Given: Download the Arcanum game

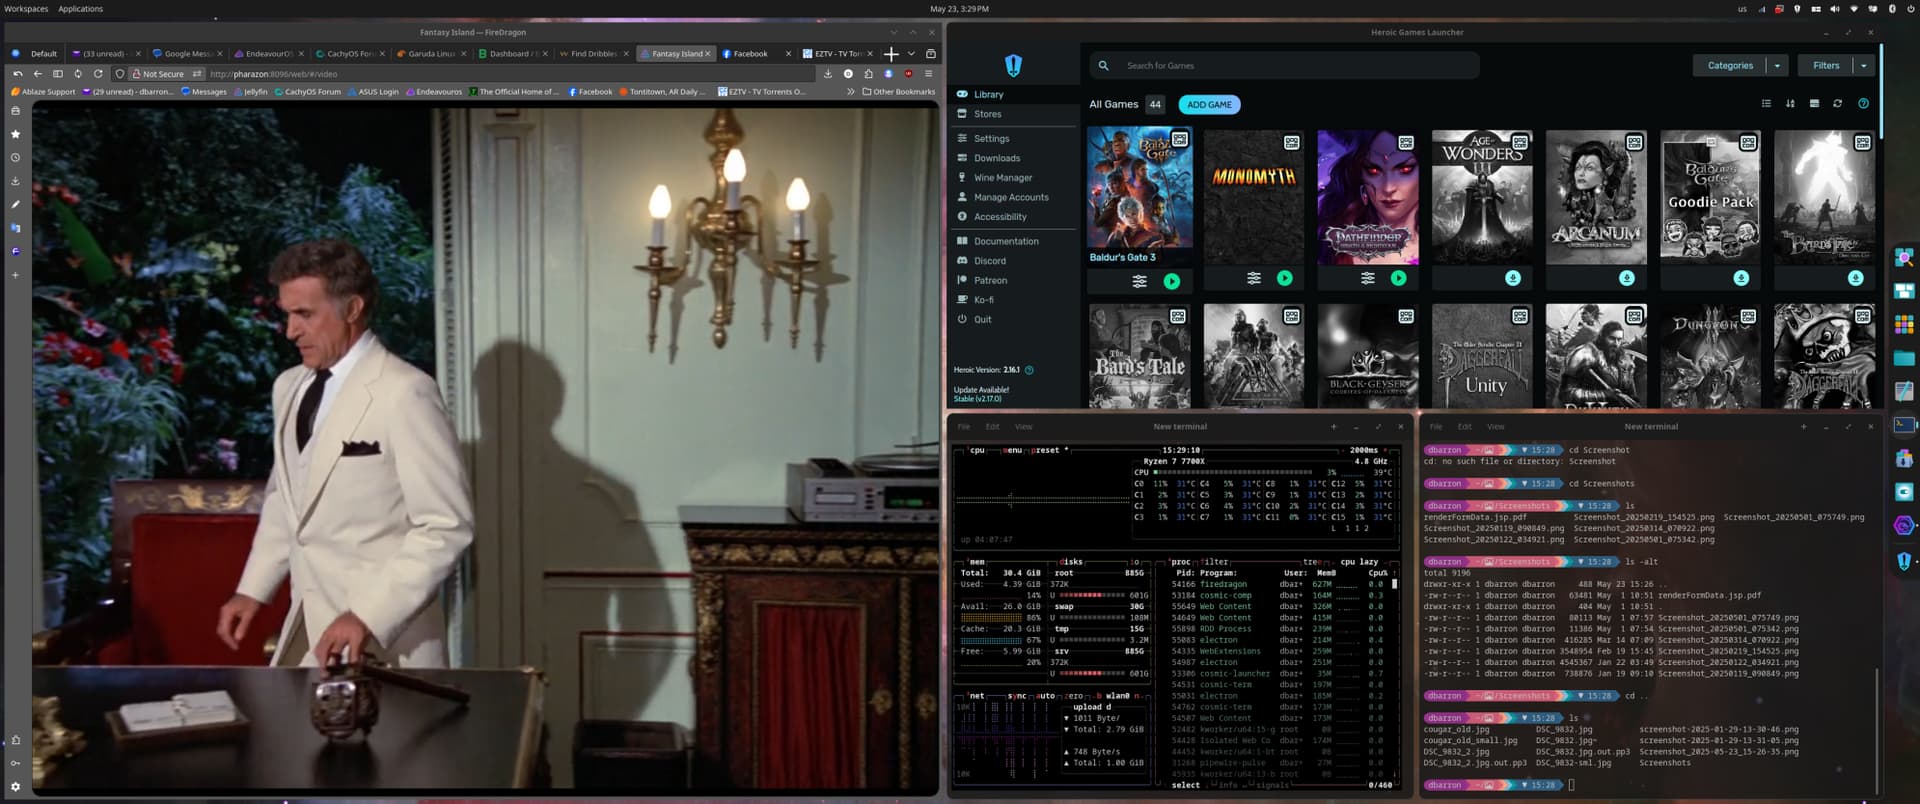Looking at the screenshot, I should pyautogui.click(x=1627, y=279).
